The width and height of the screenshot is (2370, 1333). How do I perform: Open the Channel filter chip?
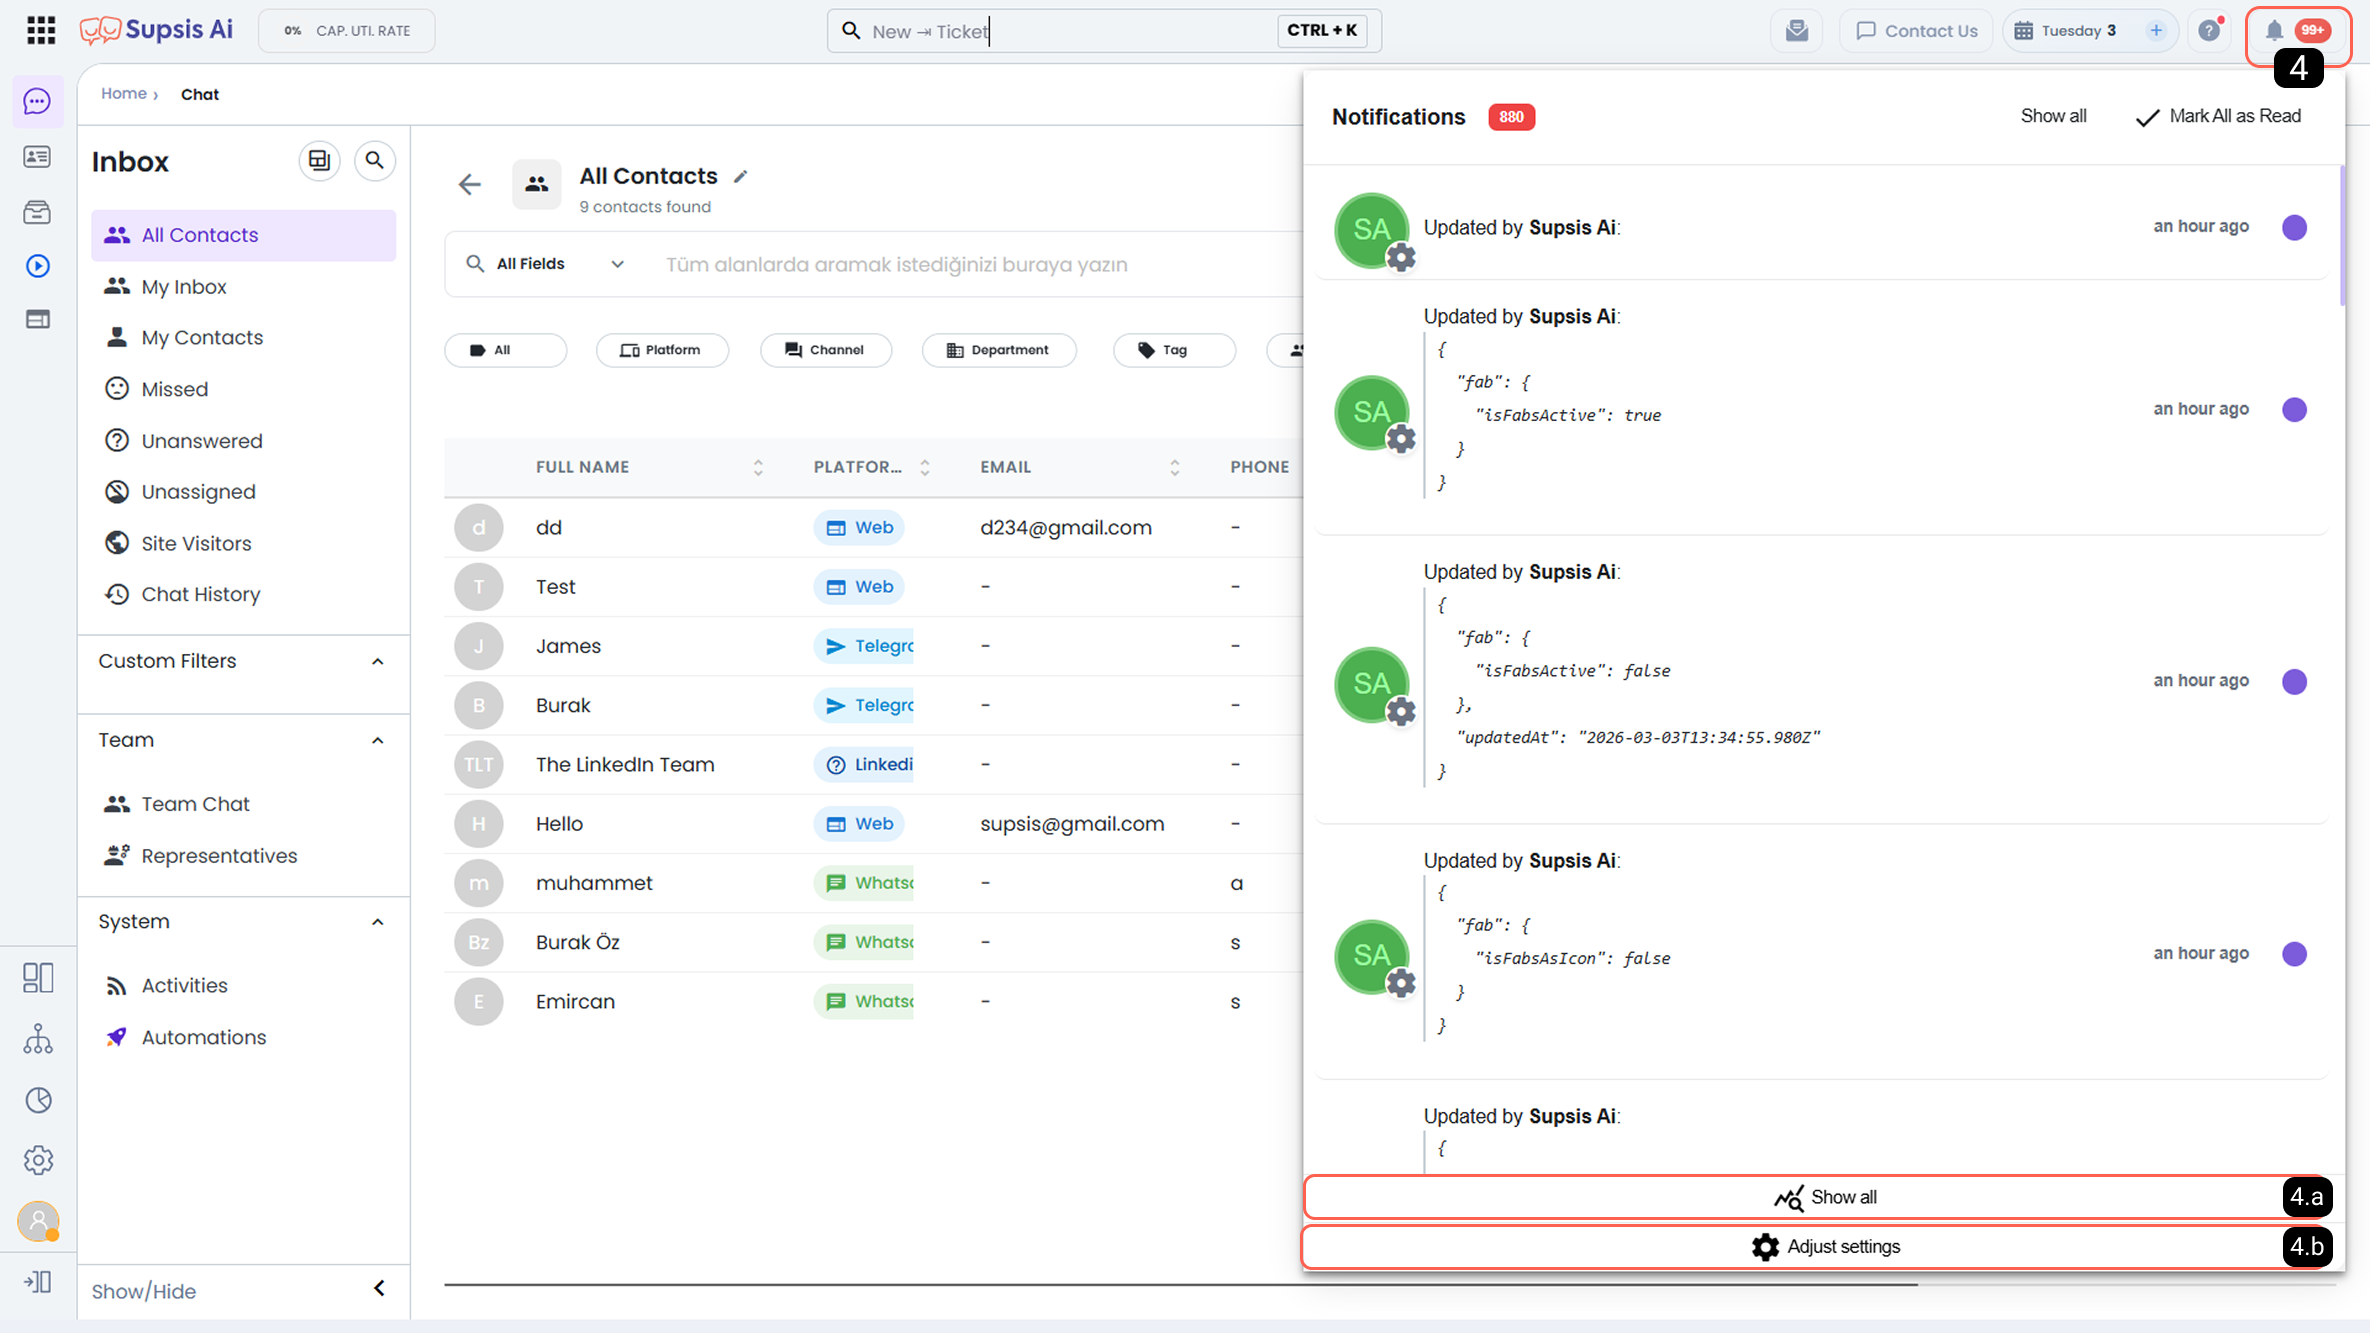826,350
